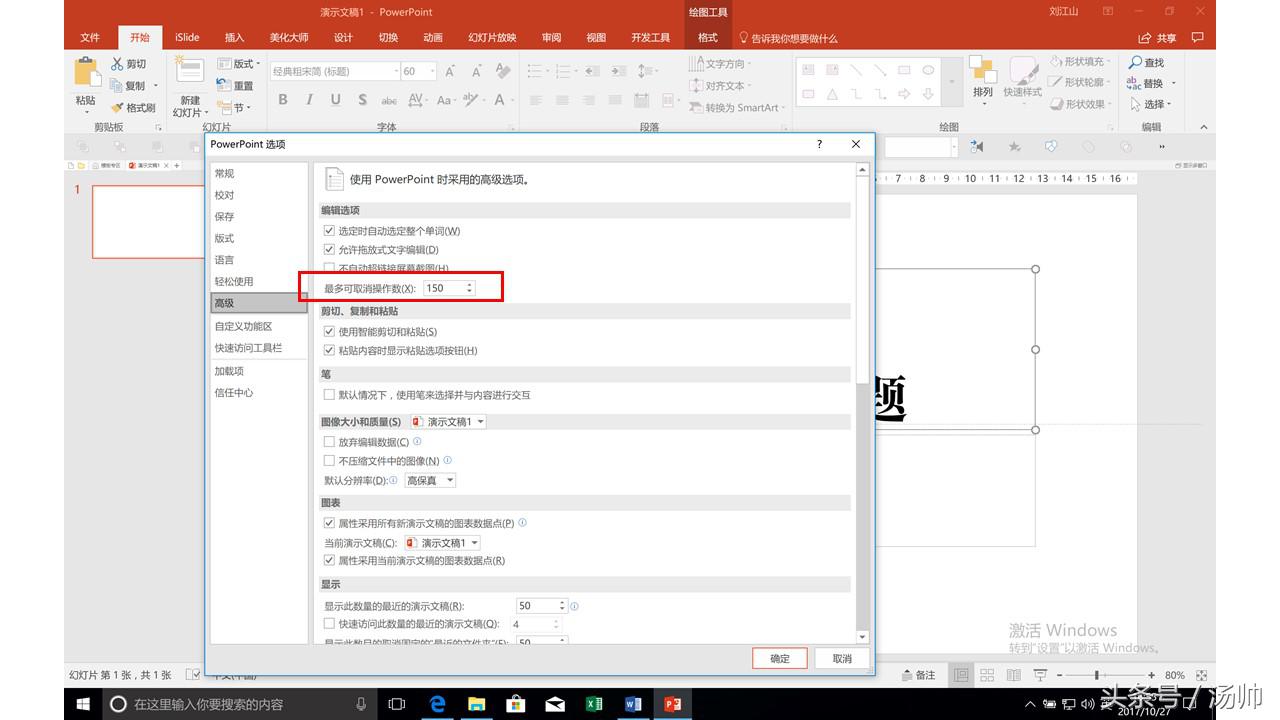
Task: Open the 当前演示文稿 dropdown
Action: point(442,543)
